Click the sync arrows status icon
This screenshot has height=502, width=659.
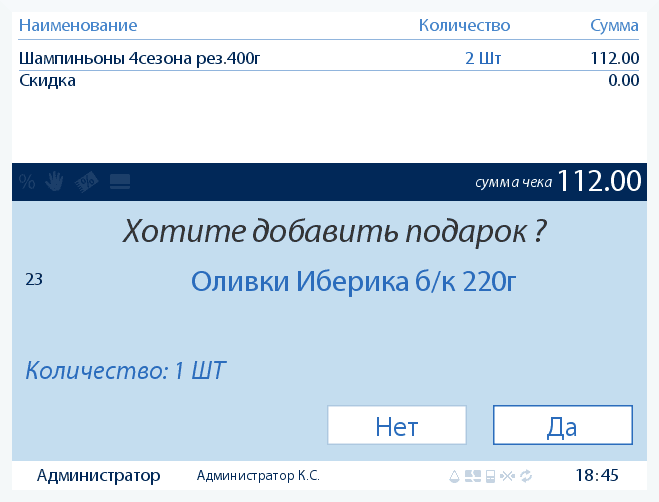click(x=526, y=476)
